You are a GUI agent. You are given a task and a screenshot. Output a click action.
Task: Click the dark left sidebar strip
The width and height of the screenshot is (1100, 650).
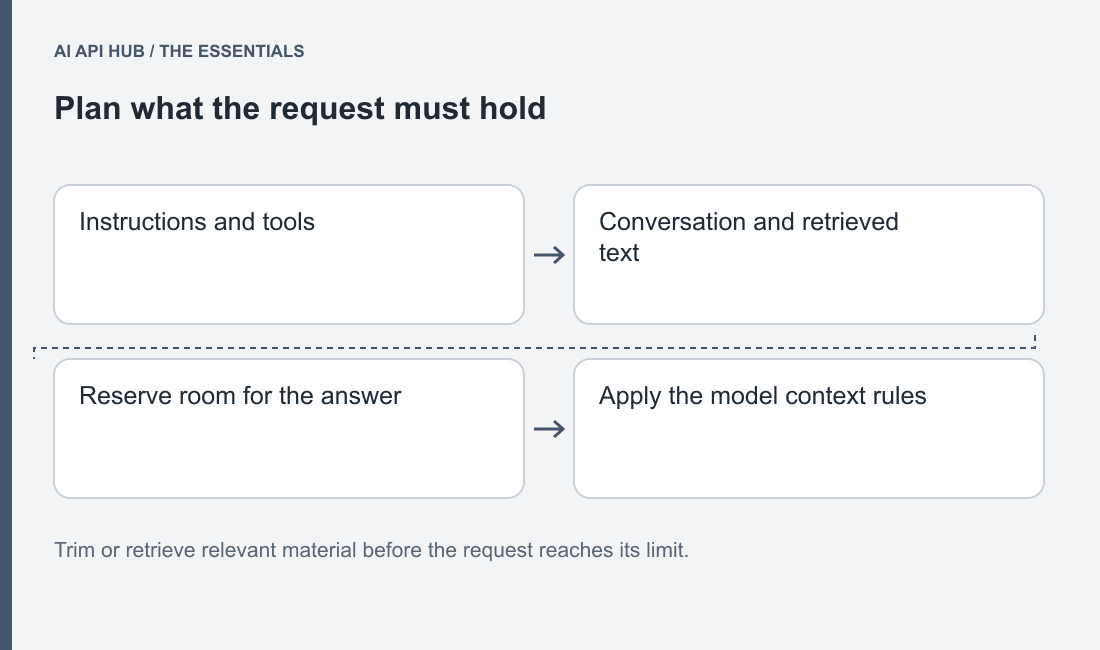pos(6,325)
